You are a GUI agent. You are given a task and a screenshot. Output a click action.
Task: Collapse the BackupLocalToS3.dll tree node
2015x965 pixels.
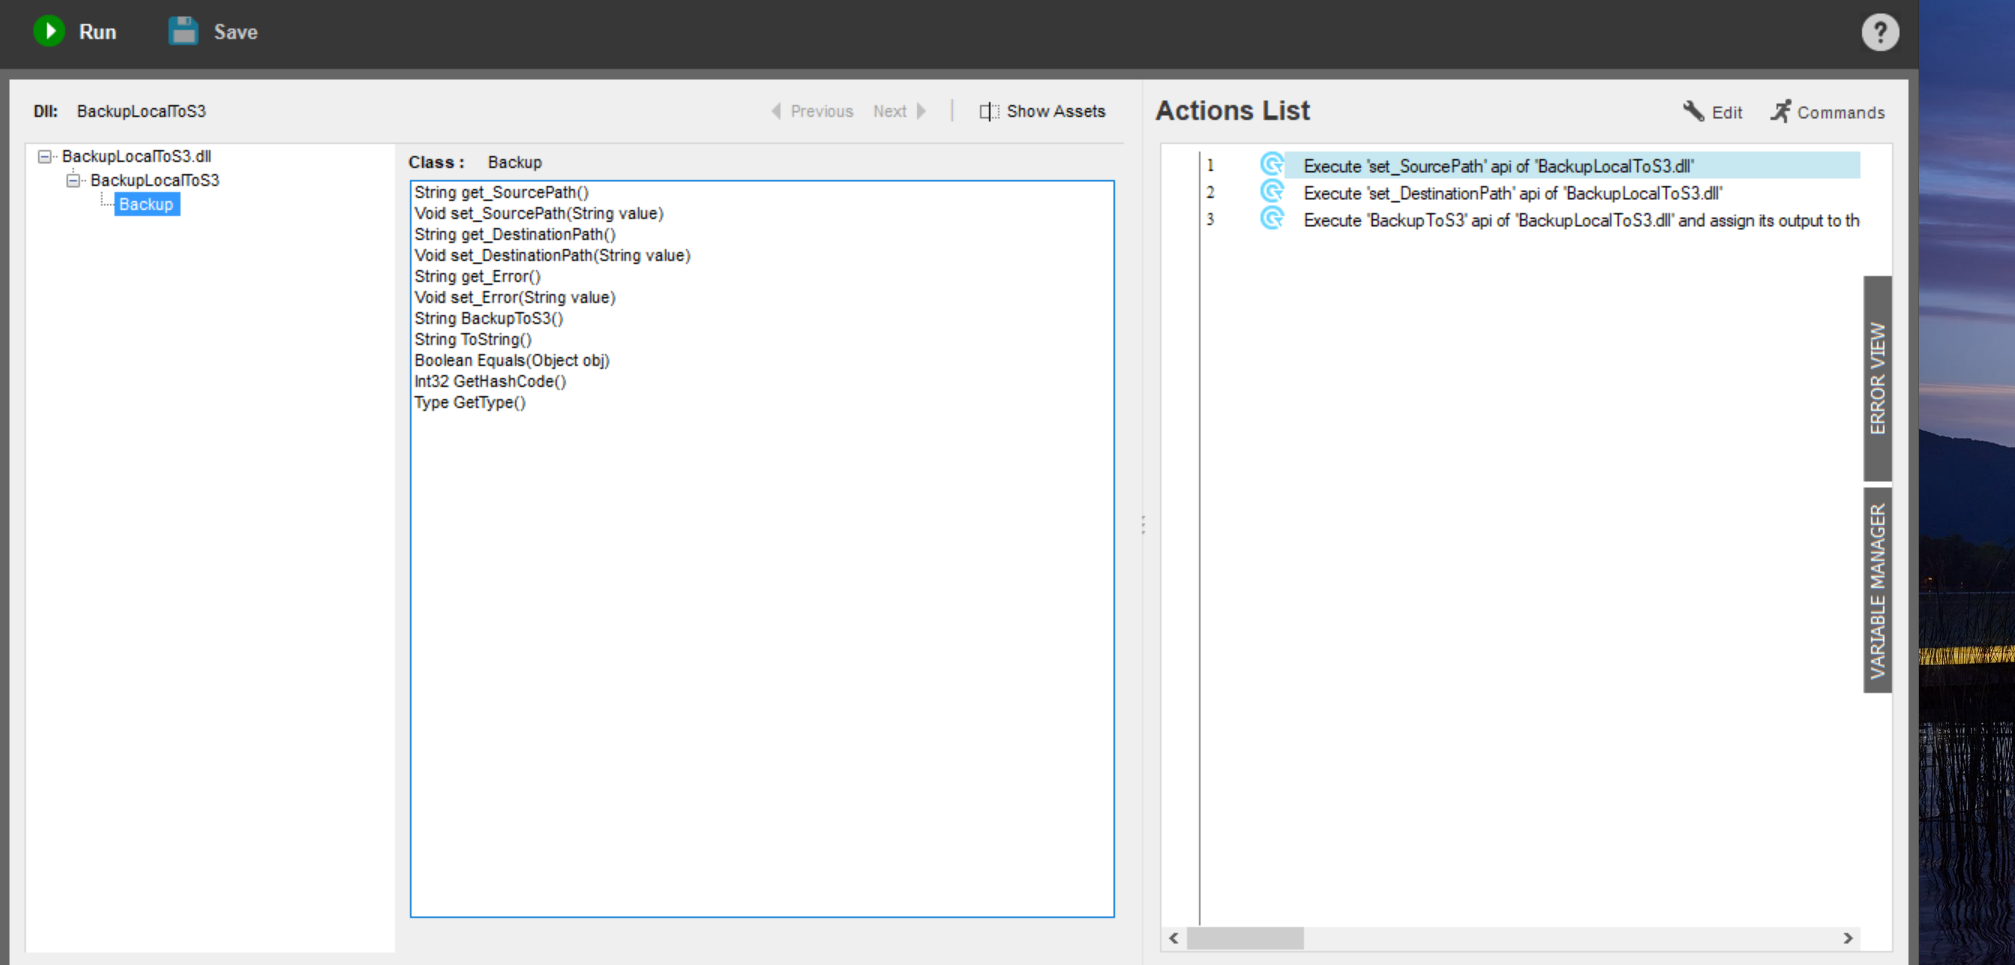coord(45,157)
